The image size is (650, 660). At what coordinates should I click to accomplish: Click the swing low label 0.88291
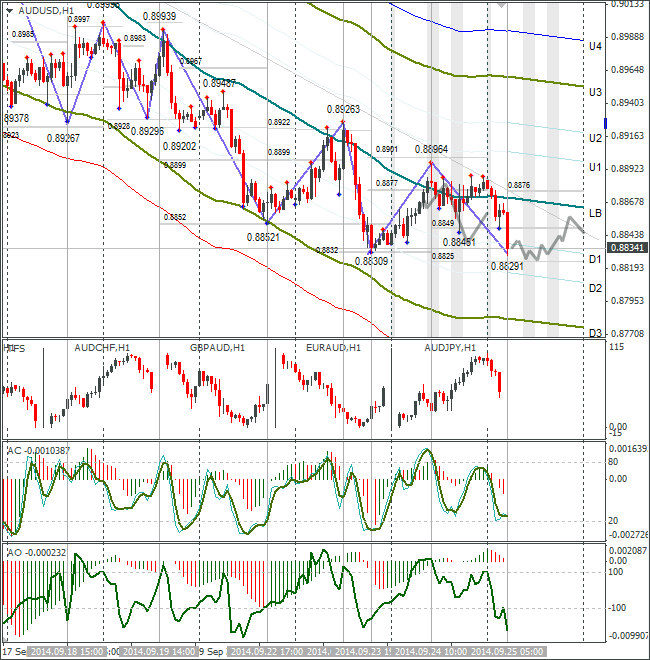pos(507,266)
